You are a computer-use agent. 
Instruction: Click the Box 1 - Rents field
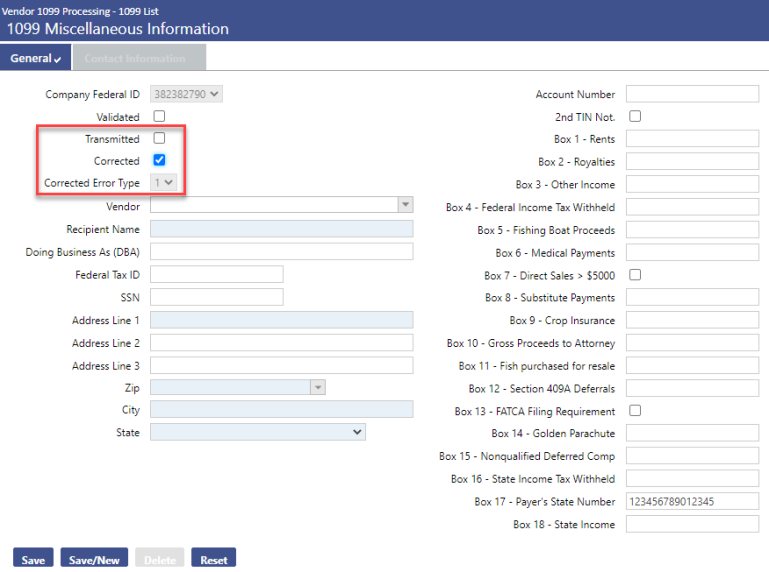click(x=692, y=139)
